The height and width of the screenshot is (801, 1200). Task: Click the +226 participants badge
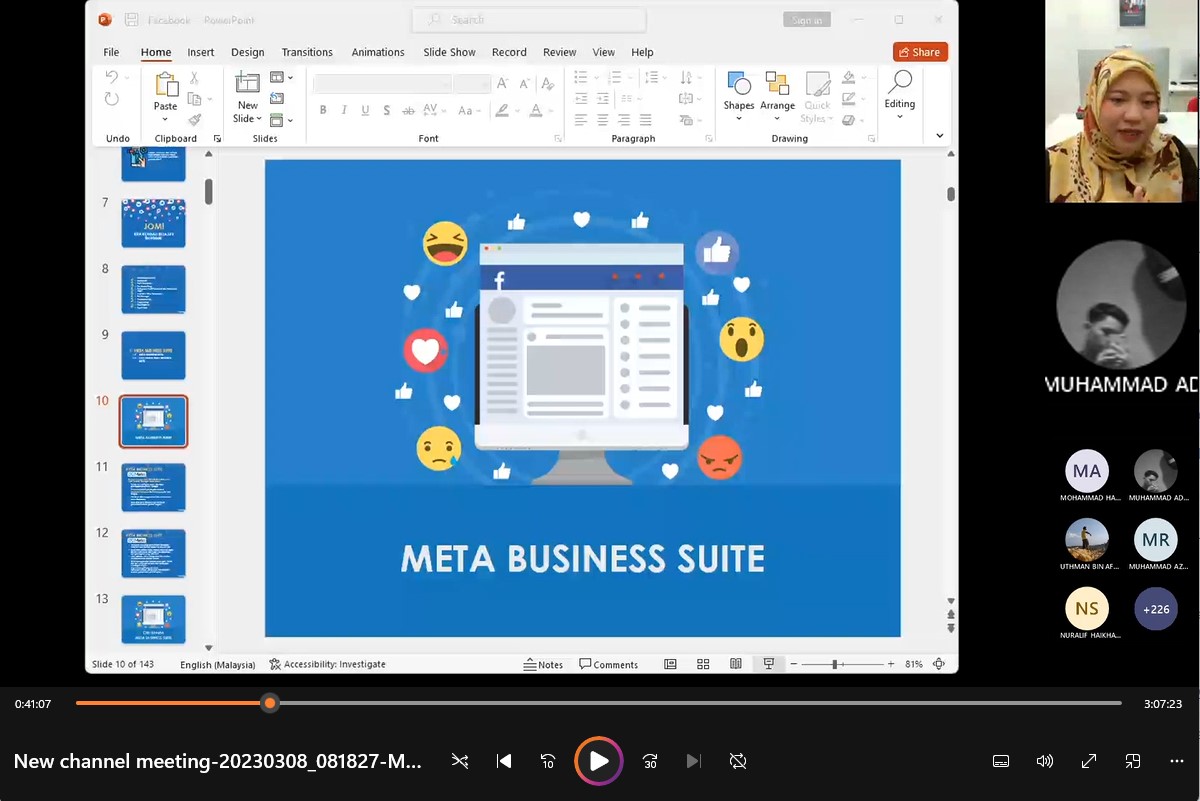[1156, 609]
